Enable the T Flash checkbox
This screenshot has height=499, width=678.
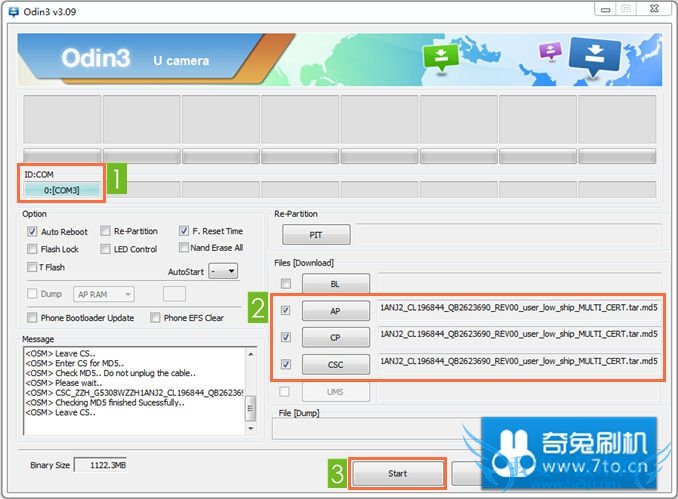[x=32, y=267]
